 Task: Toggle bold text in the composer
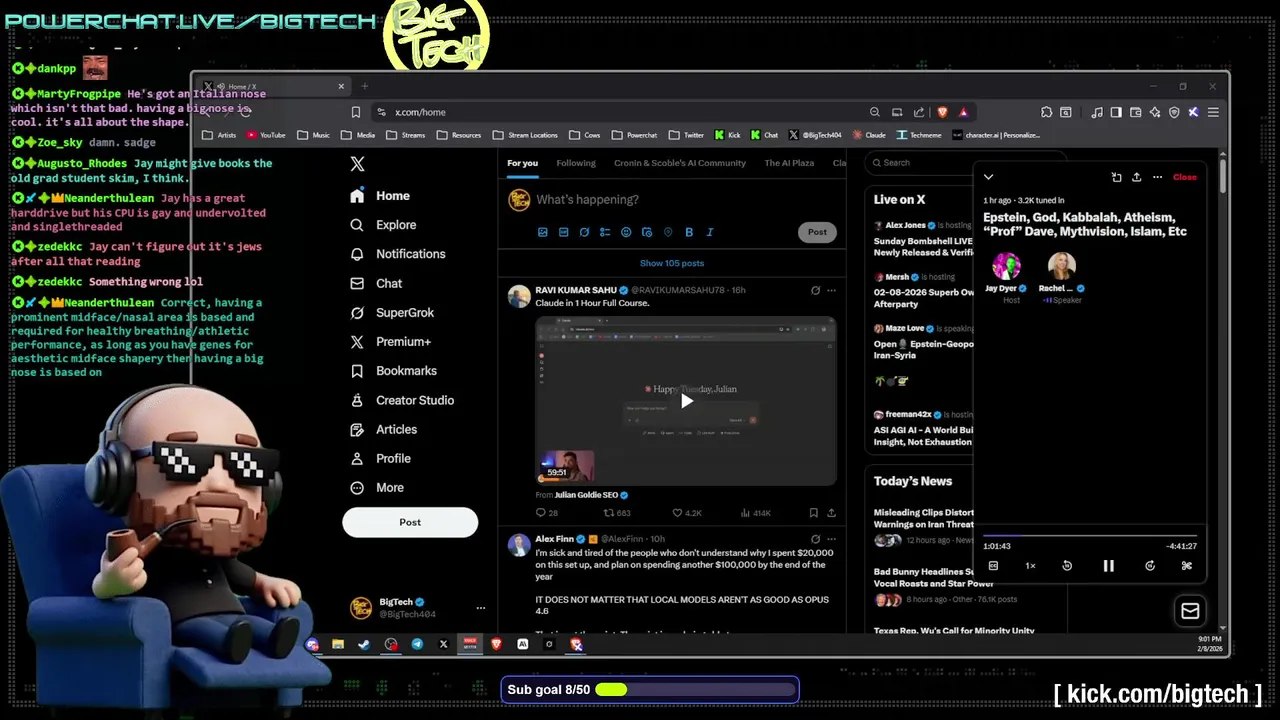(x=689, y=232)
